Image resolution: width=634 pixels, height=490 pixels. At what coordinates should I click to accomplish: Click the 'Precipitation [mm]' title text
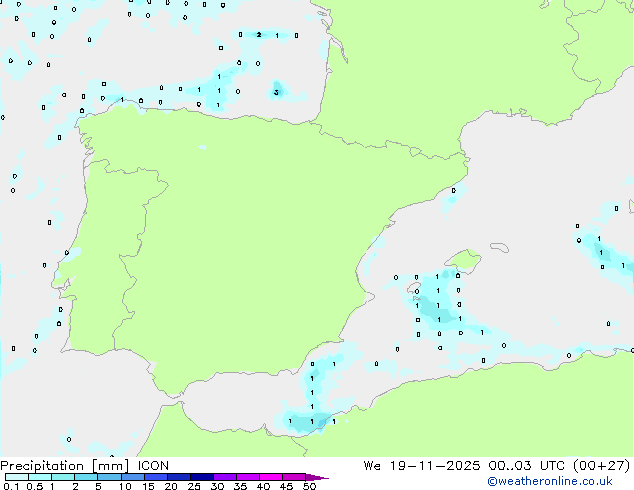pyautogui.click(x=65, y=466)
